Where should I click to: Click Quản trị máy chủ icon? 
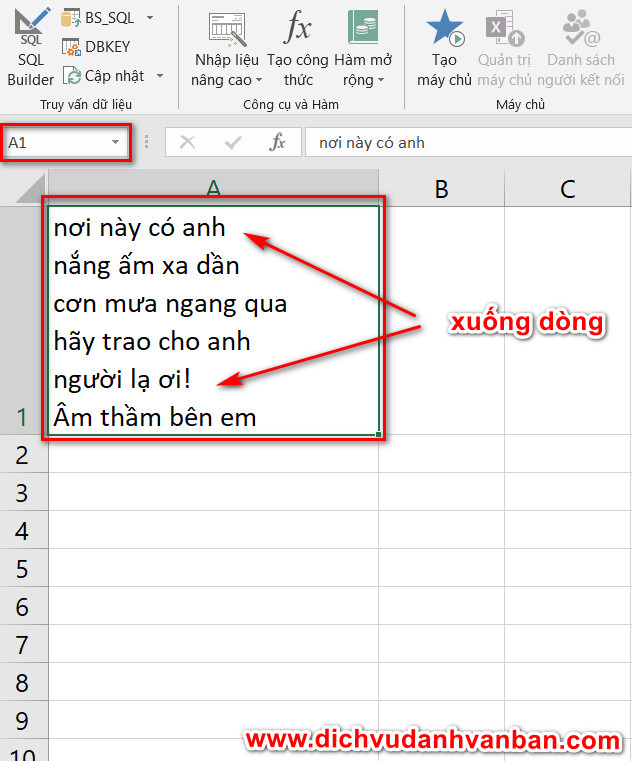tap(505, 28)
